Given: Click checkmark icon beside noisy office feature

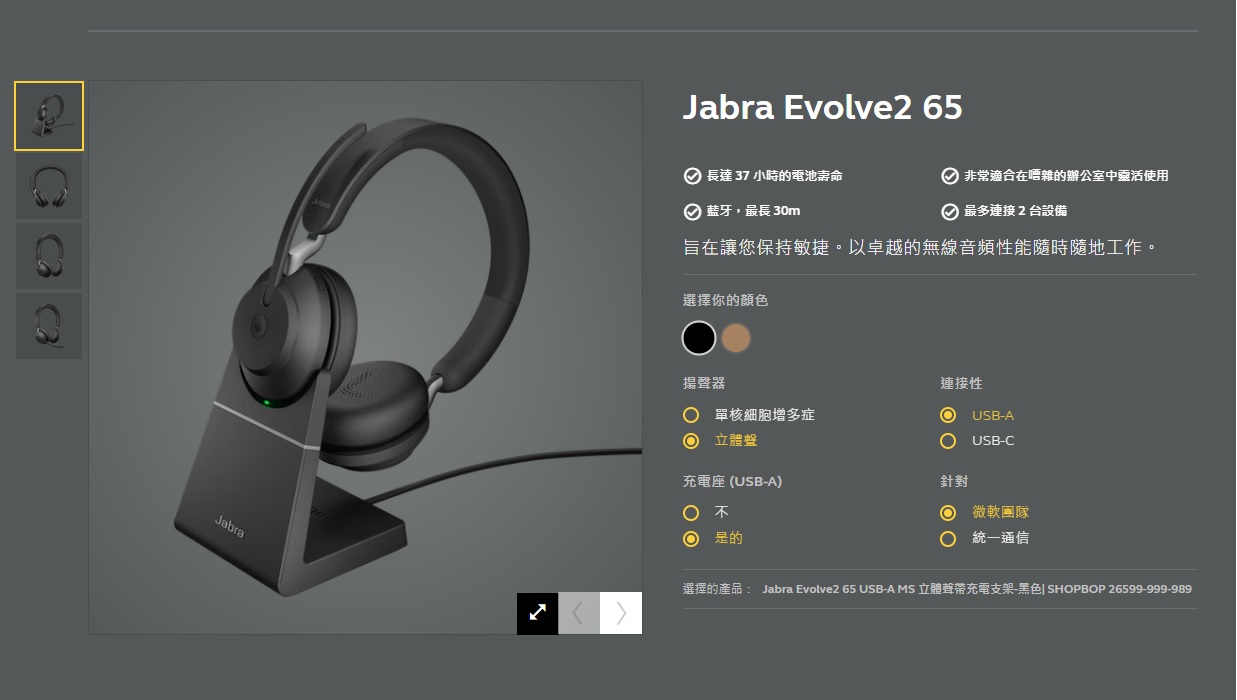Looking at the screenshot, I should 950,176.
